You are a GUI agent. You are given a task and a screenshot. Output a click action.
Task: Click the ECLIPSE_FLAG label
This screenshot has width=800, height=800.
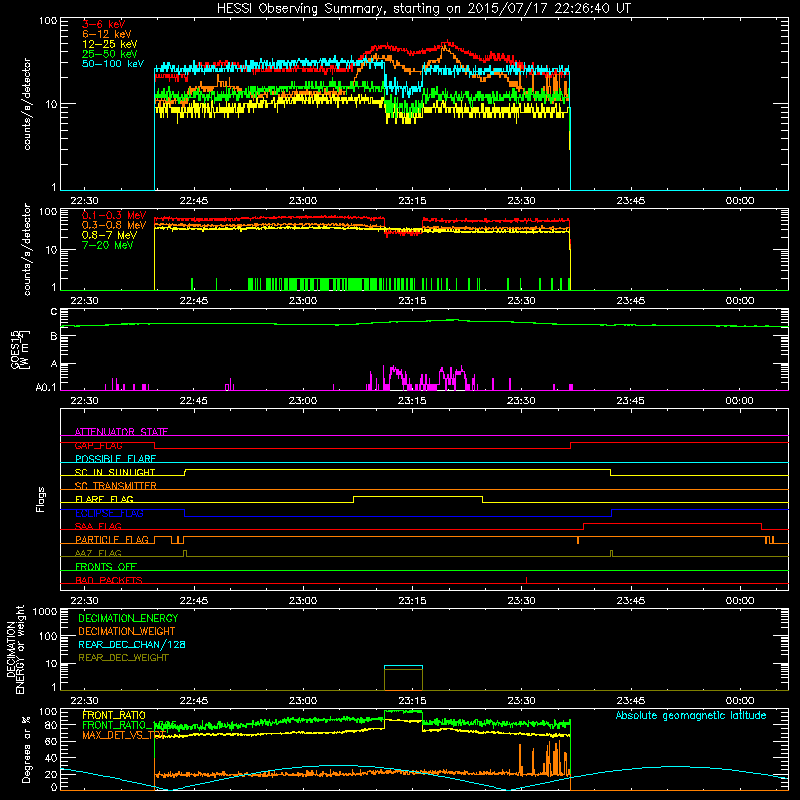point(110,513)
